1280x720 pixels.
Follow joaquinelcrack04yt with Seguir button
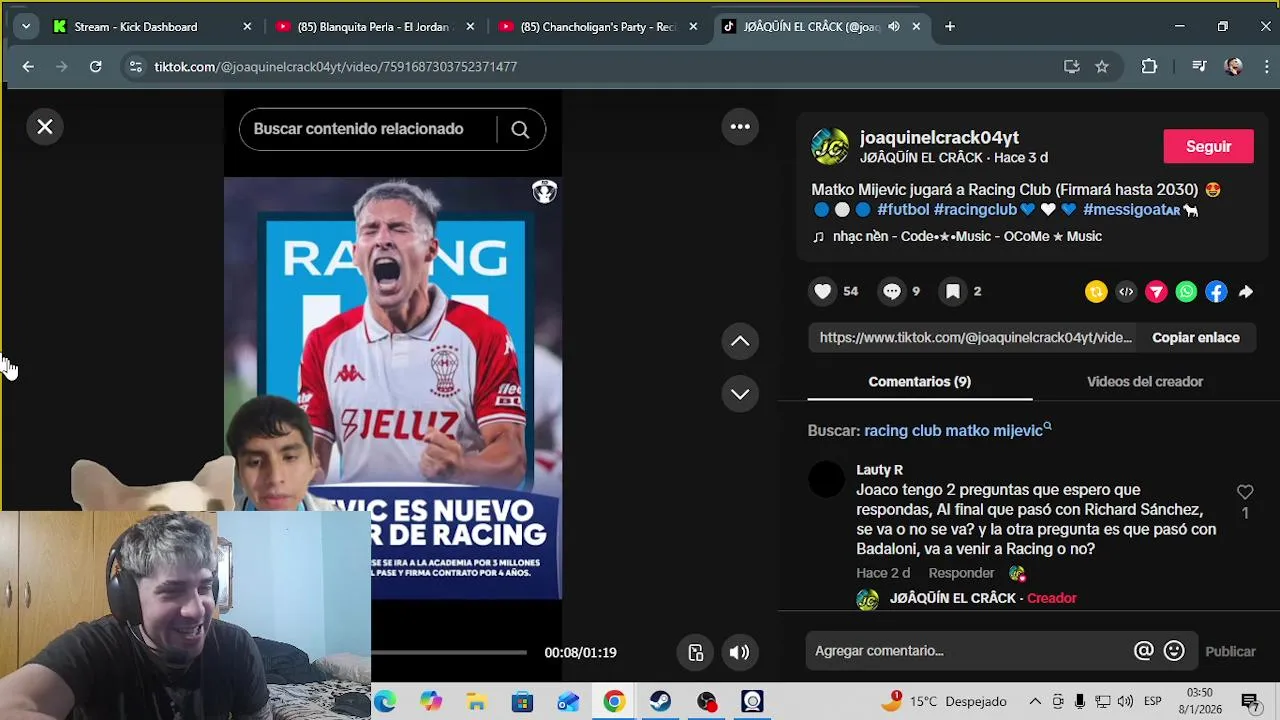(1208, 146)
